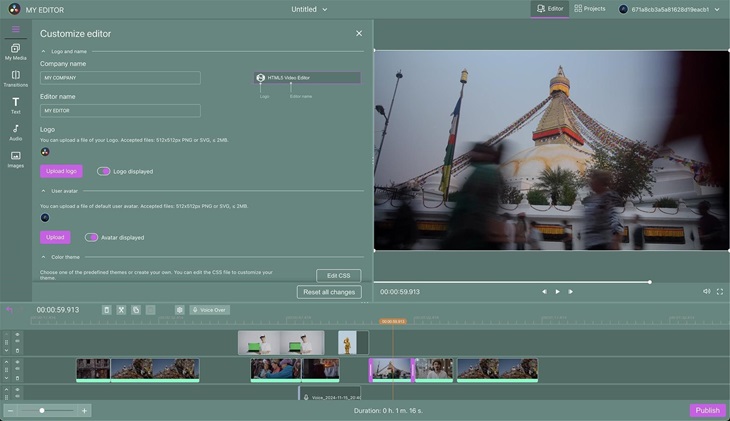The width and height of the screenshot is (730, 421).
Task: Toggle the Avatar displayed switch
Action: (x=92, y=237)
